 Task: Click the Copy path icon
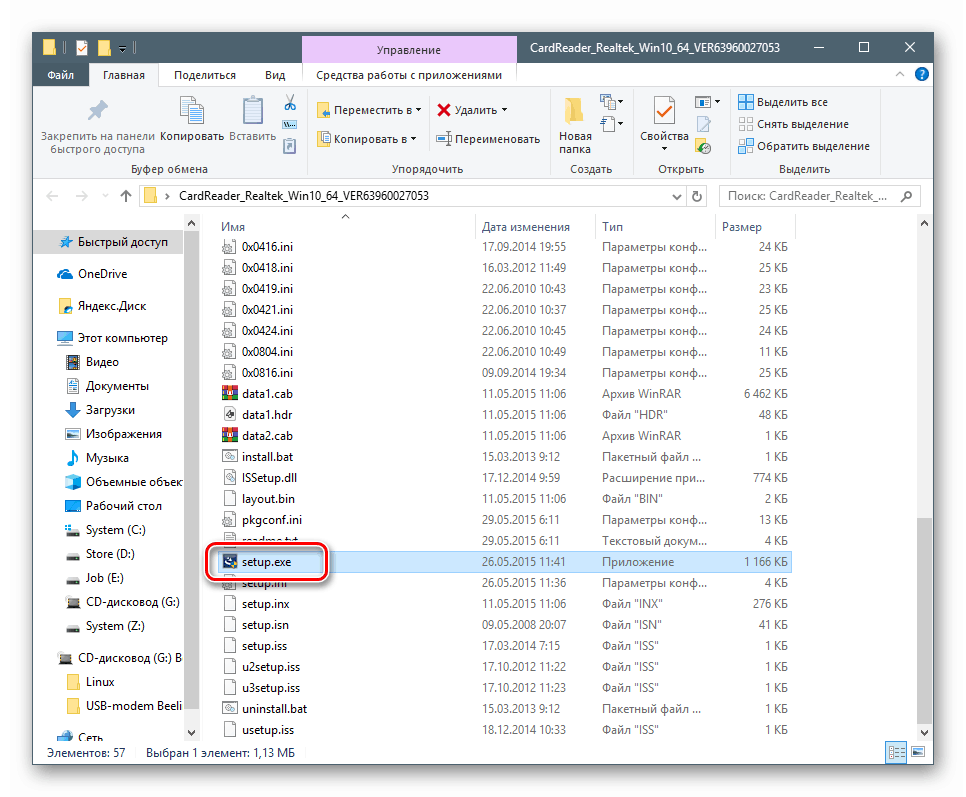[x=290, y=124]
